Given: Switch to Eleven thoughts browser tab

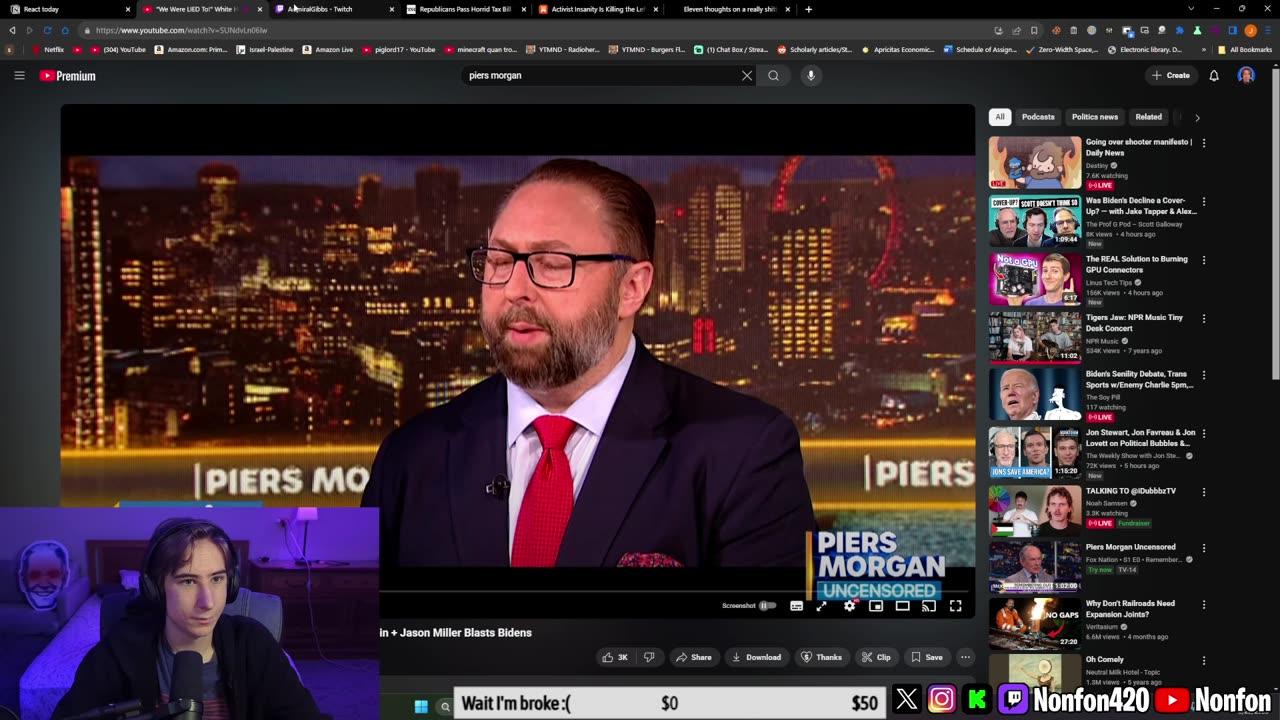Looking at the screenshot, I should (x=730, y=9).
